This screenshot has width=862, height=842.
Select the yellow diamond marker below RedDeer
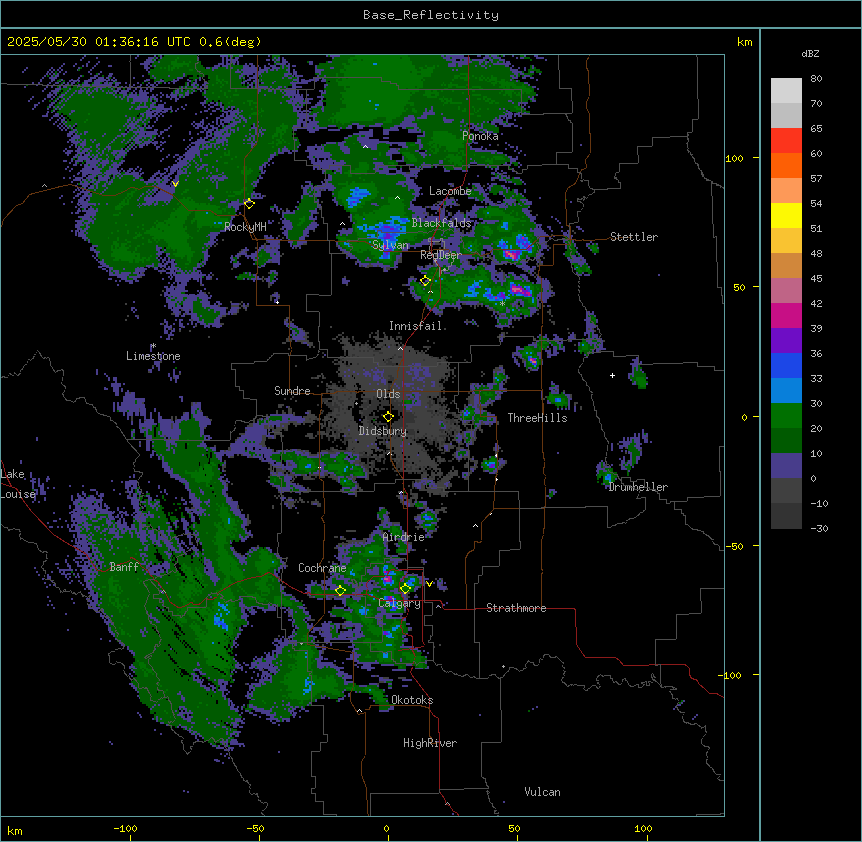[425, 280]
